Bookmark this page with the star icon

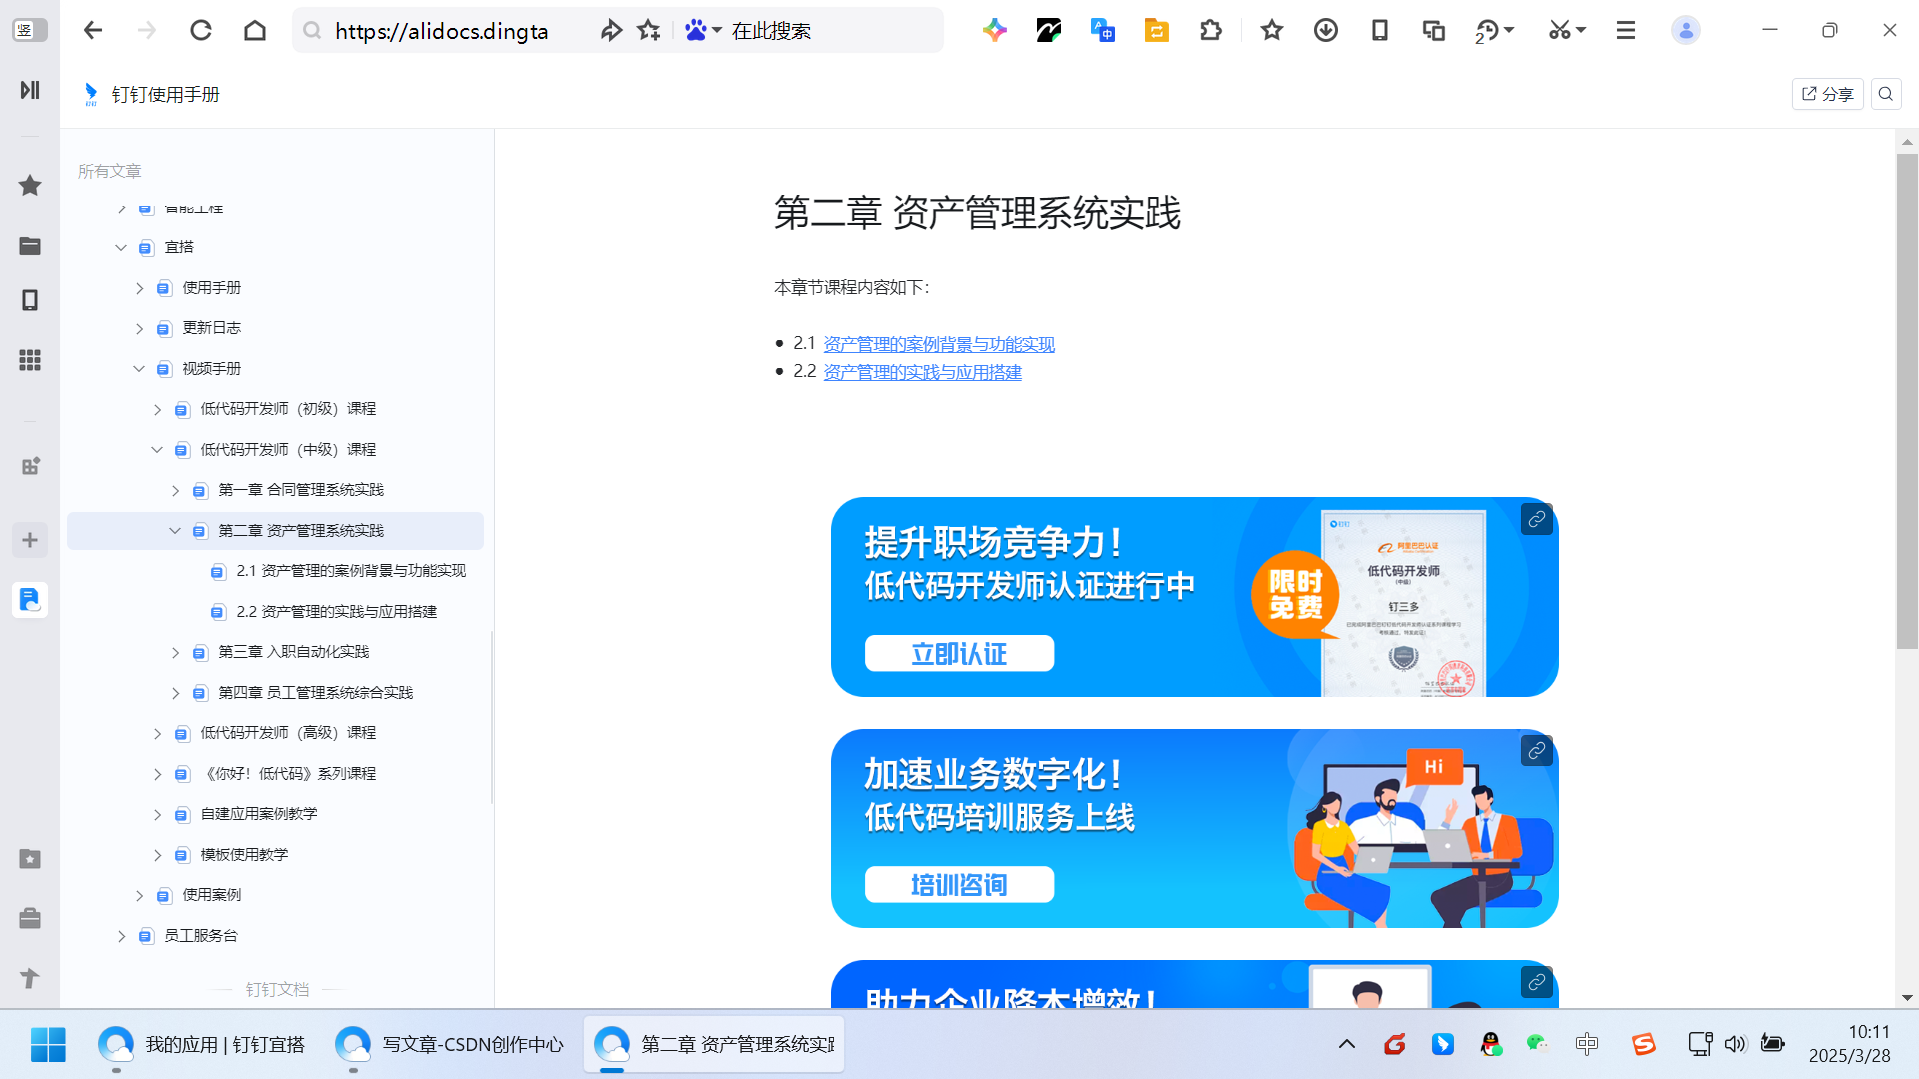(x=649, y=31)
